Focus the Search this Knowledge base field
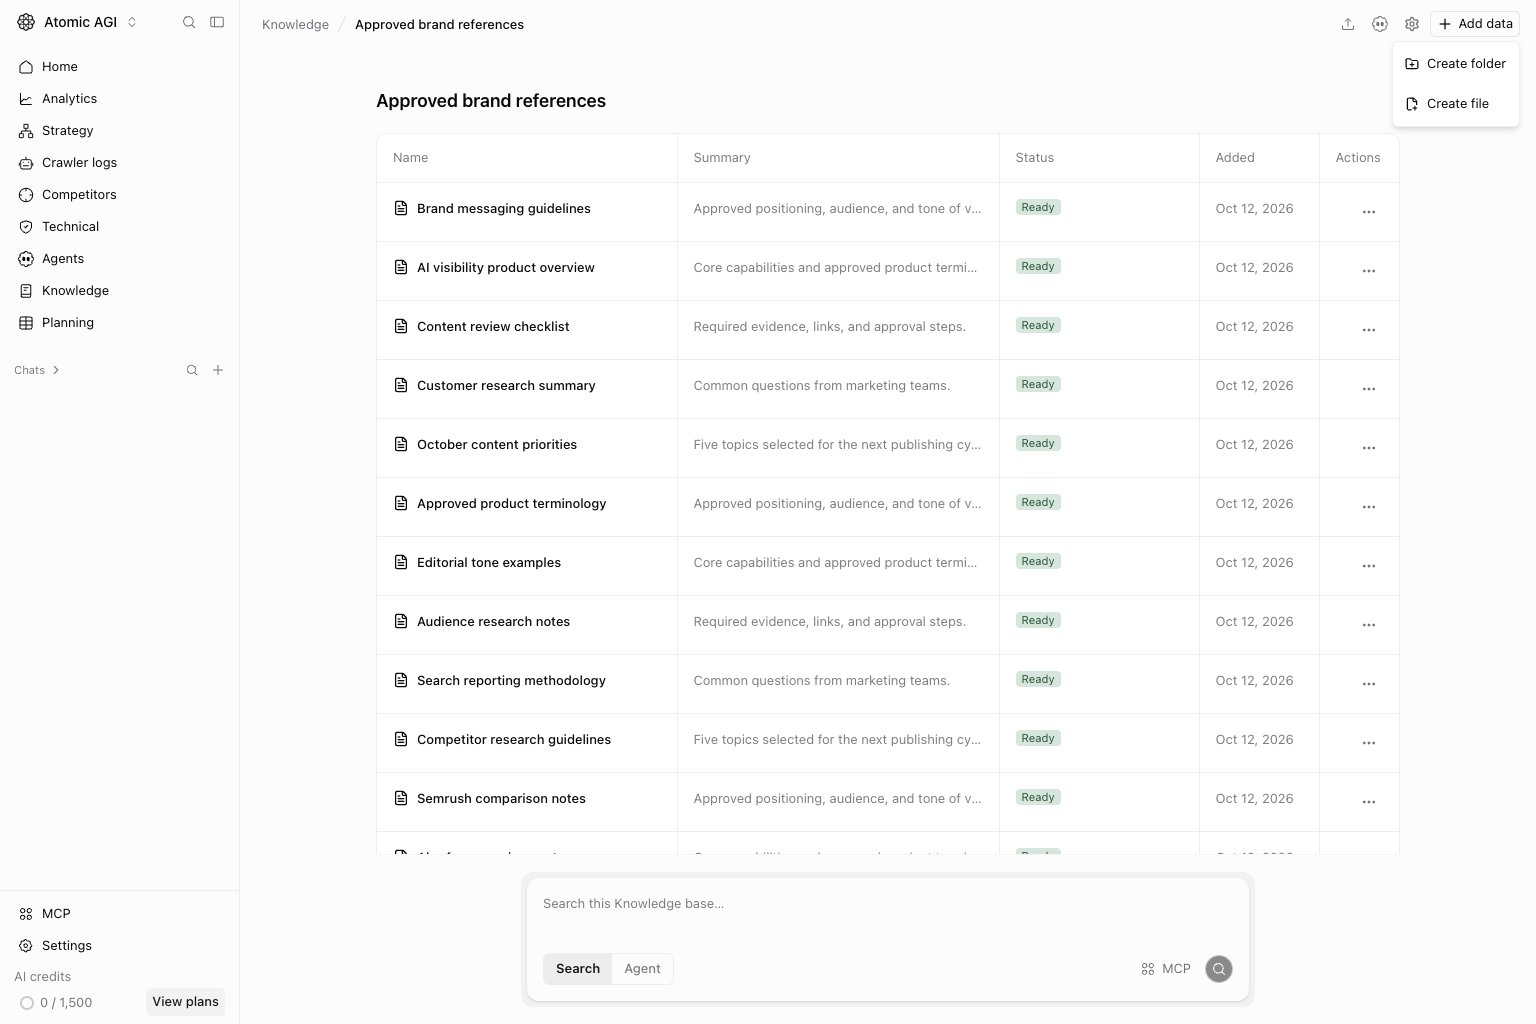 point(888,904)
